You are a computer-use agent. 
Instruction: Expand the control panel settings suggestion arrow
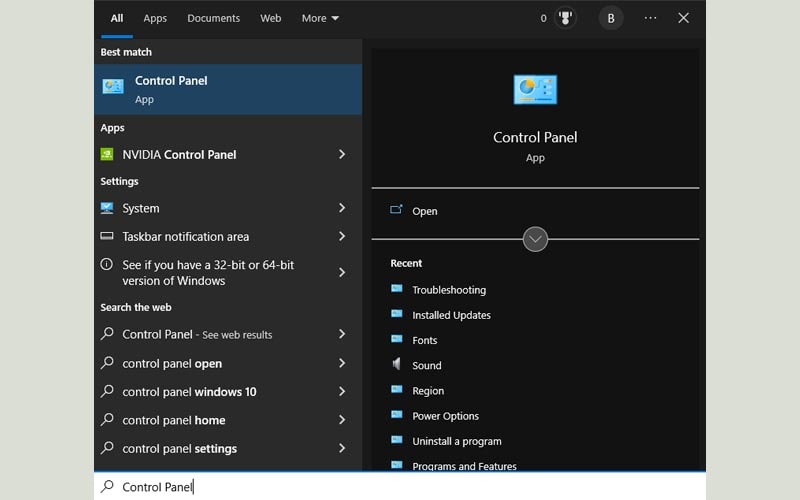click(342, 448)
